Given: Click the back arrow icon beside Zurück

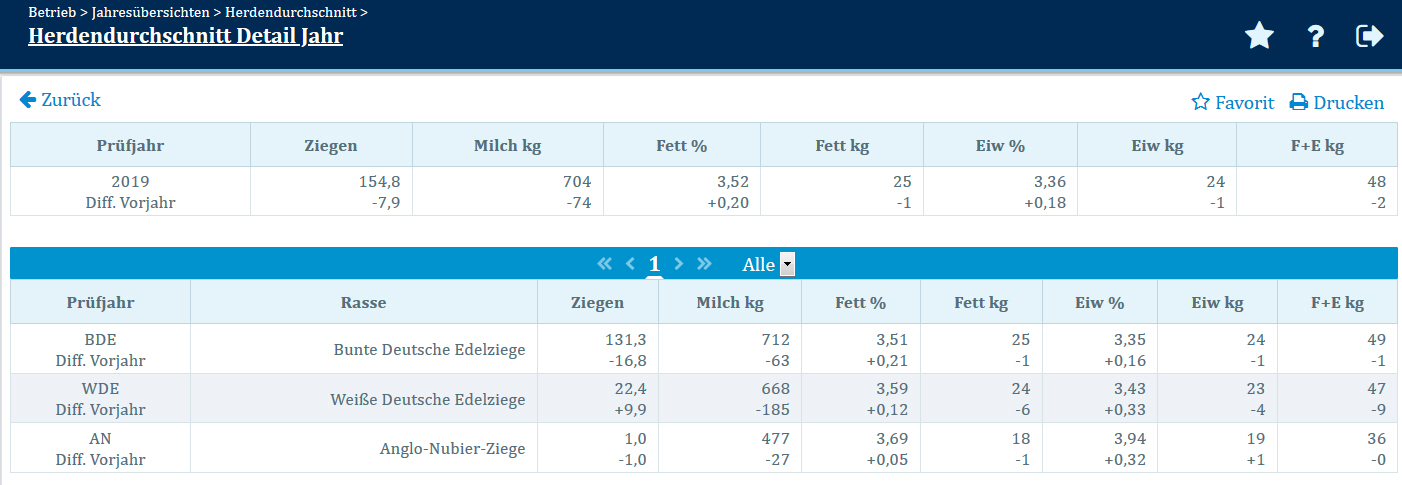Looking at the screenshot, I should pos(28,100).
